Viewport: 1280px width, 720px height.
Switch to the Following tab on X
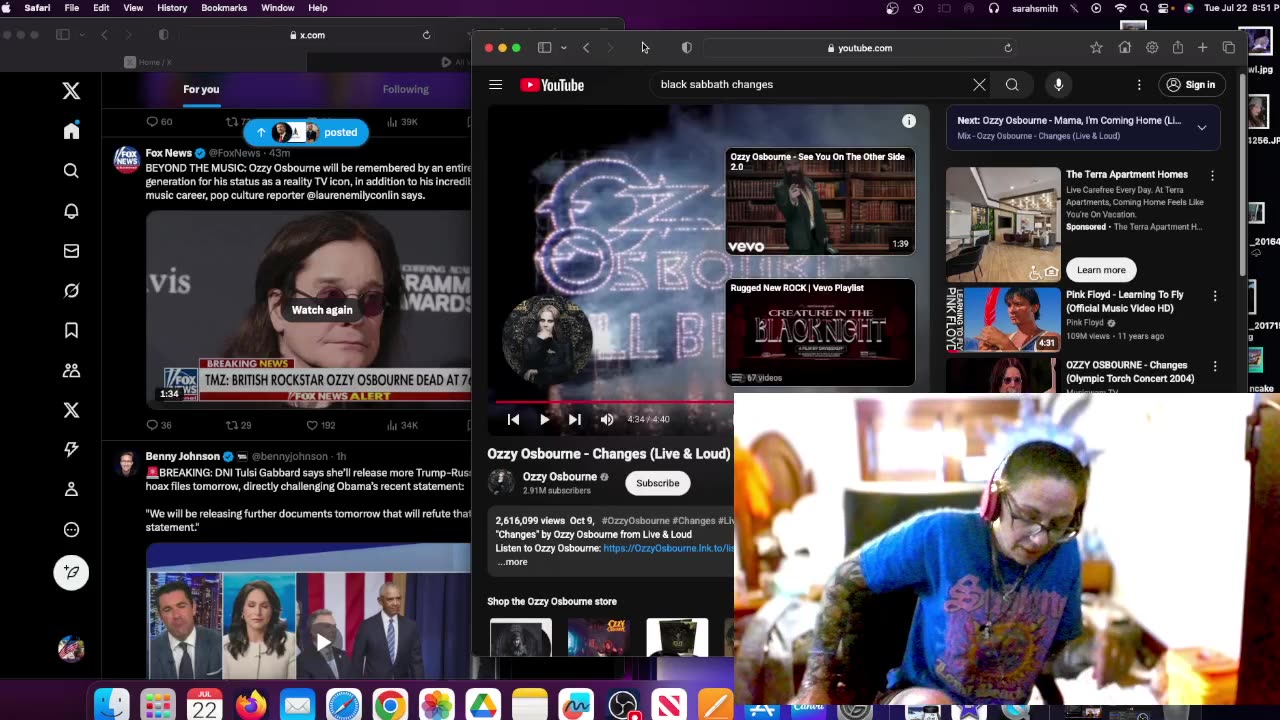[405, 89]
